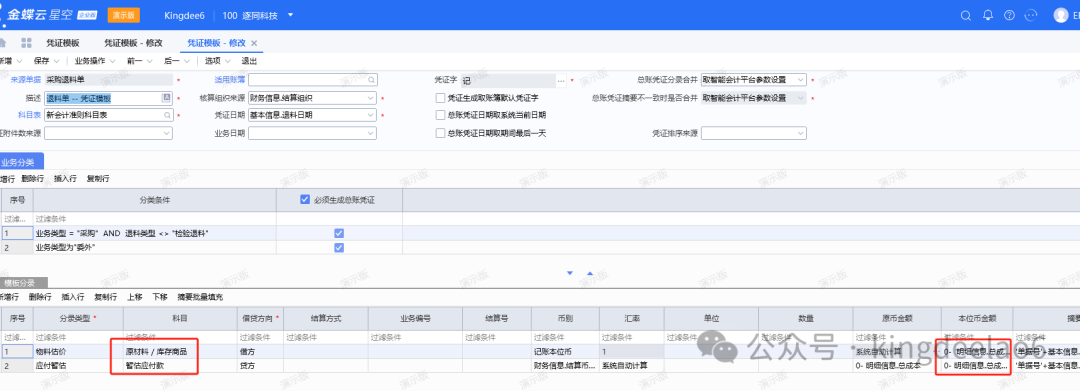Enable 总账凭证日期取系统当前日期 checkbox

point(441,115)
